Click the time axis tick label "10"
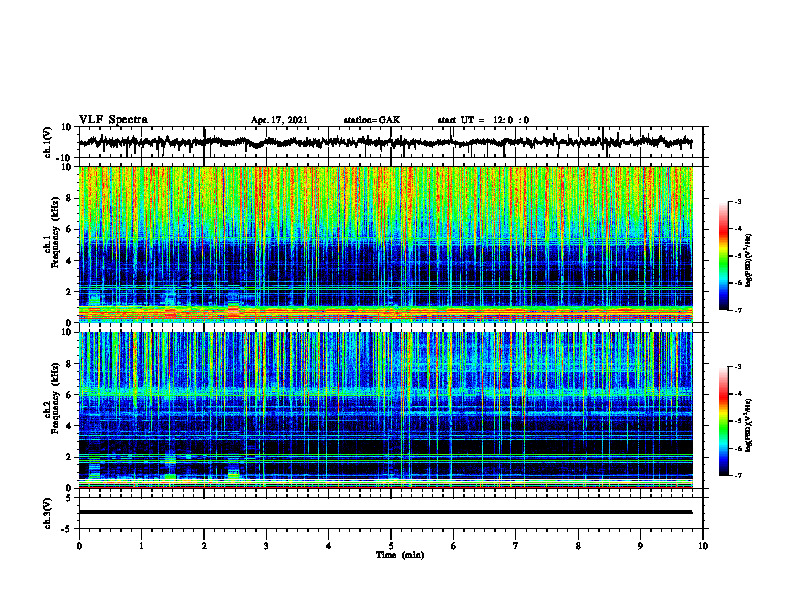The height and width of the screenshot is (612, 792). (703, 546)
